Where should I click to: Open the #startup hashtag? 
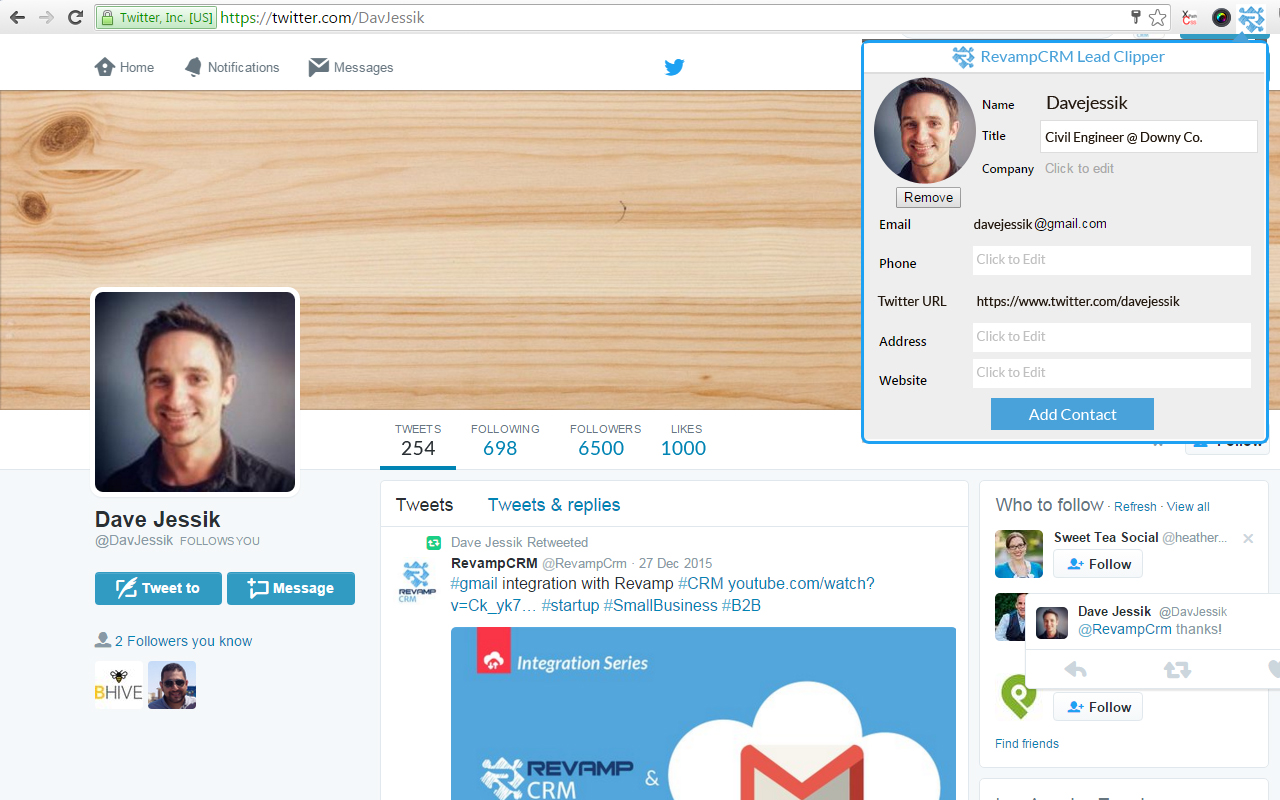coord(570,606)
